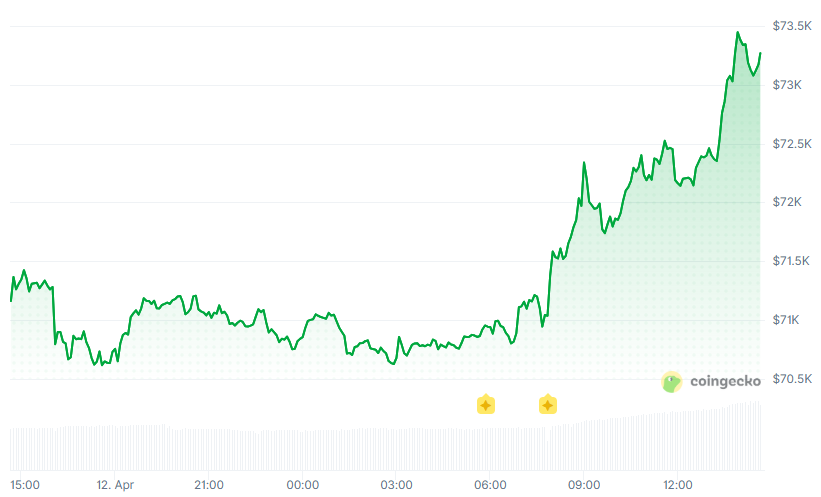Image resolution: width=821 pixels, height=497 pixels.
Task: Open the coingecko watermark text link
Action: tap(726, 381)
